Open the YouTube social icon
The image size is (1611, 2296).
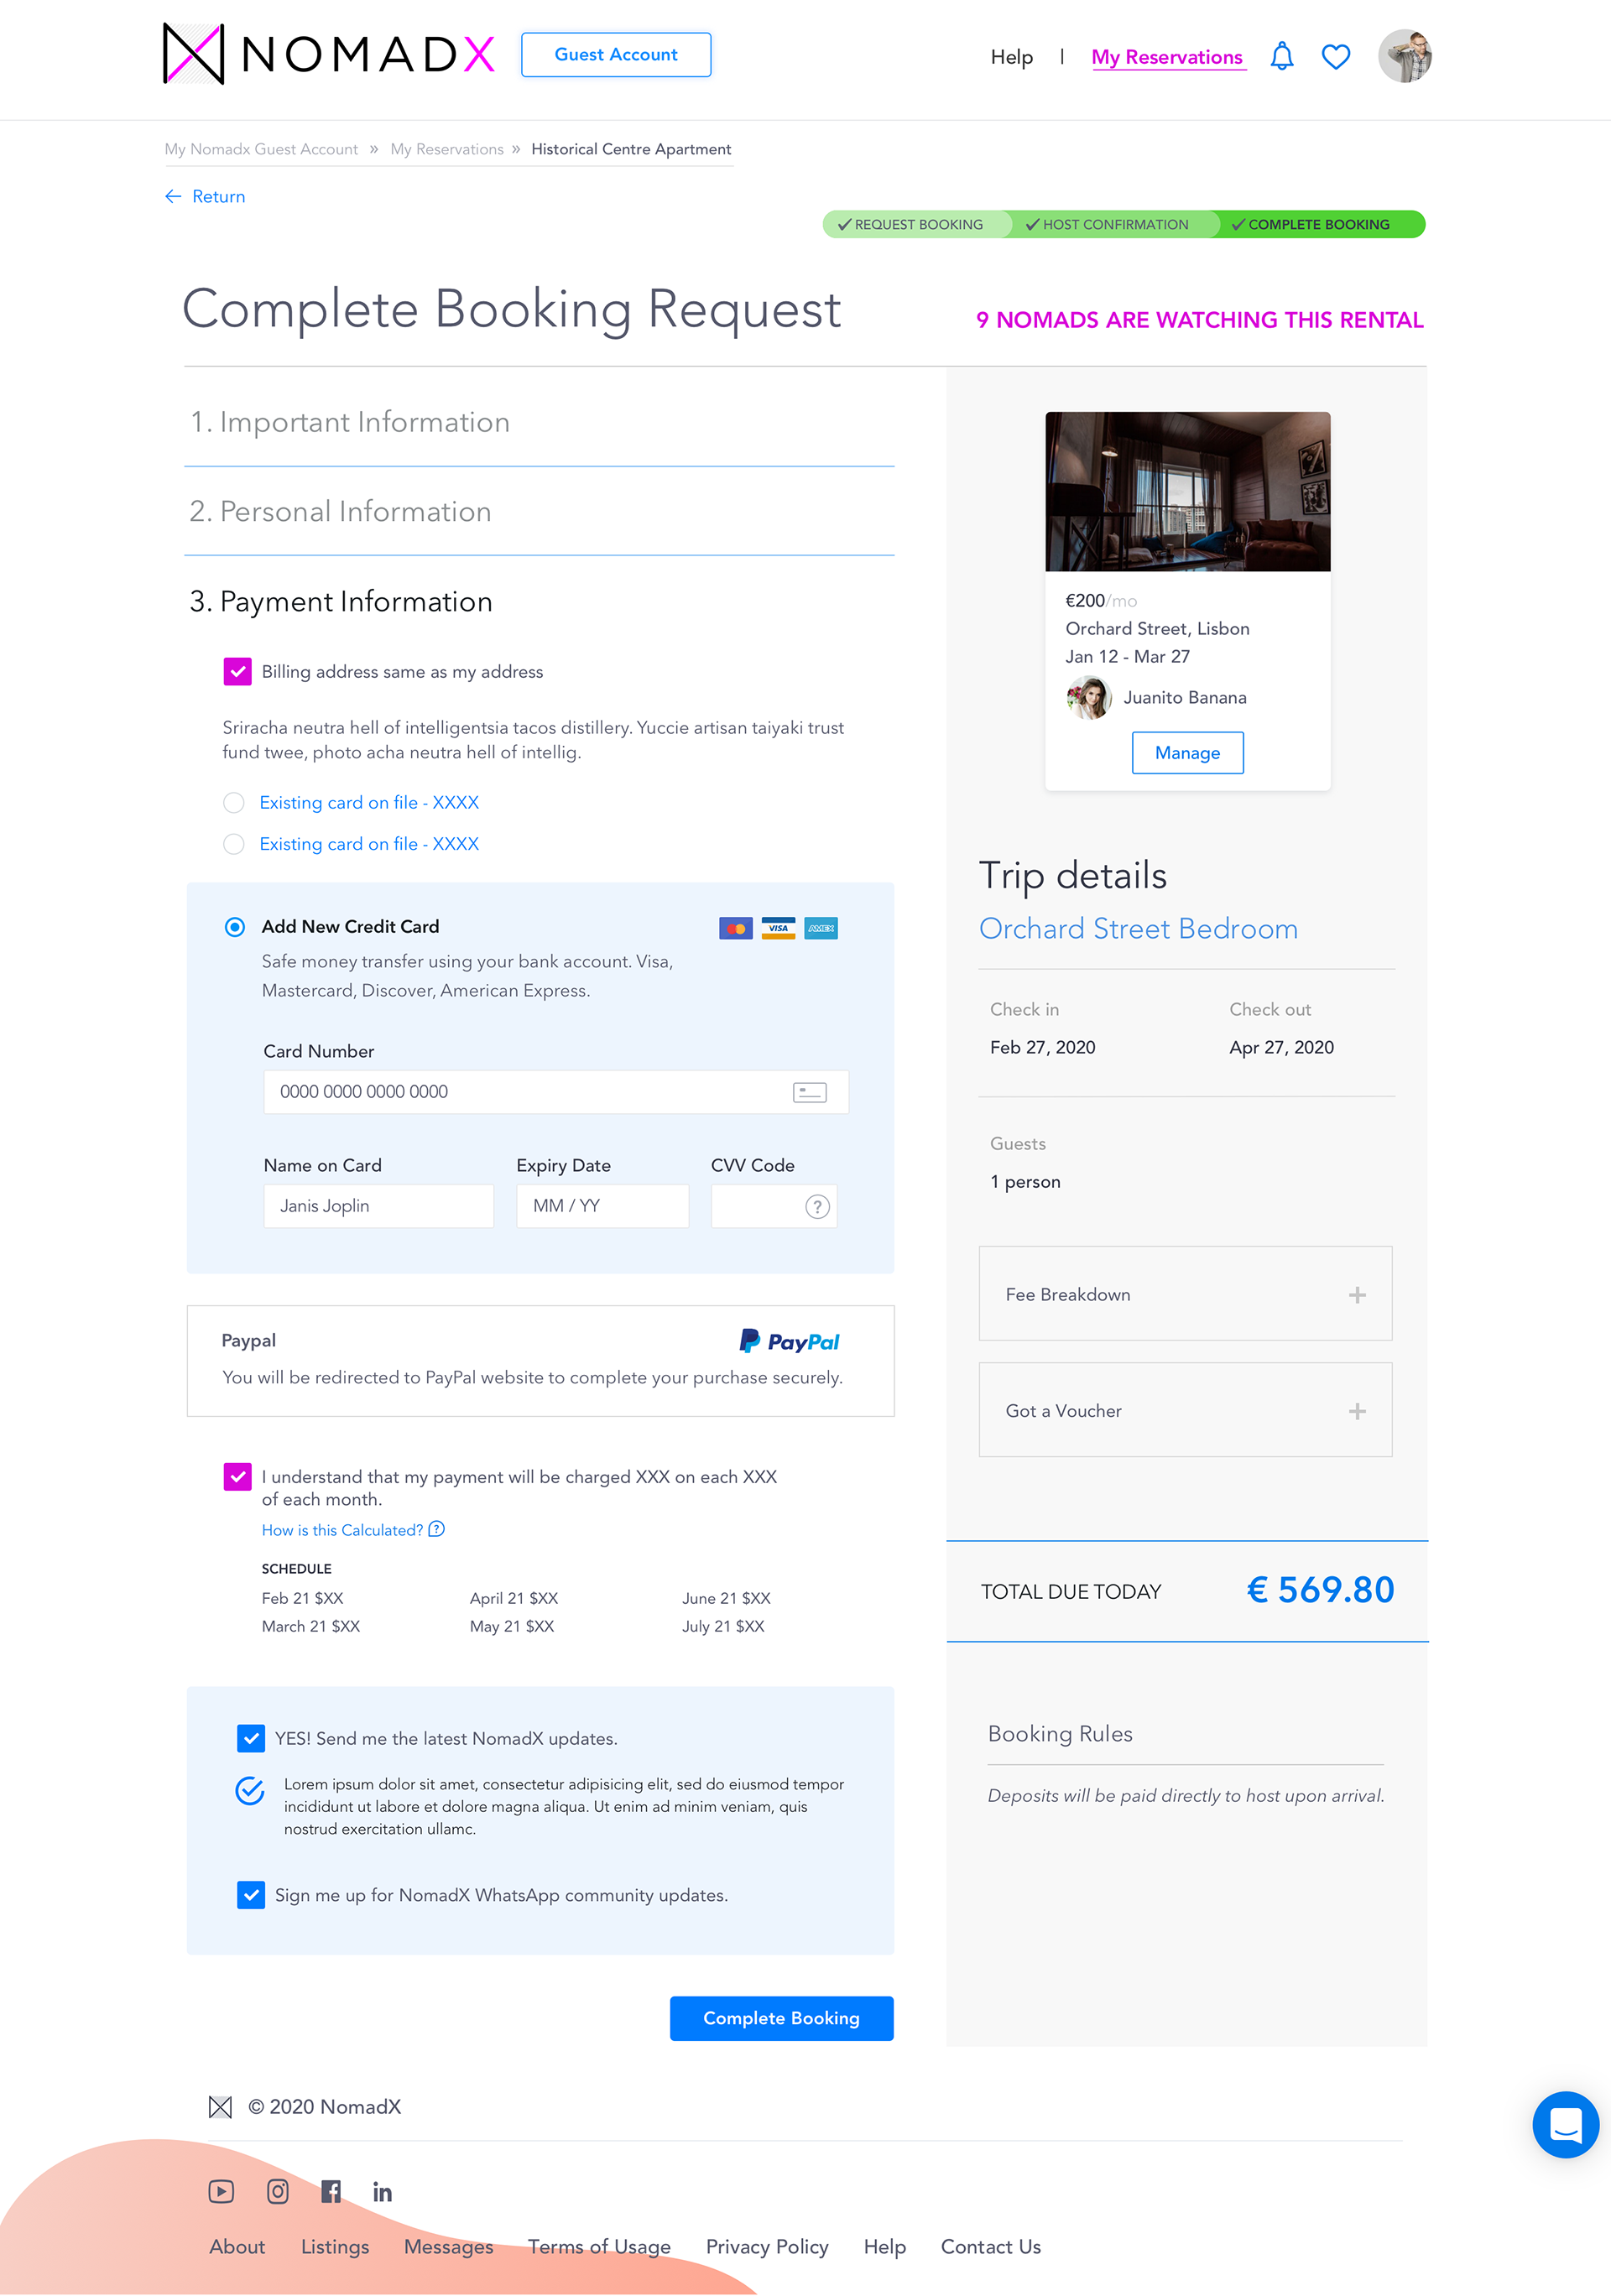pos(221,2191)
